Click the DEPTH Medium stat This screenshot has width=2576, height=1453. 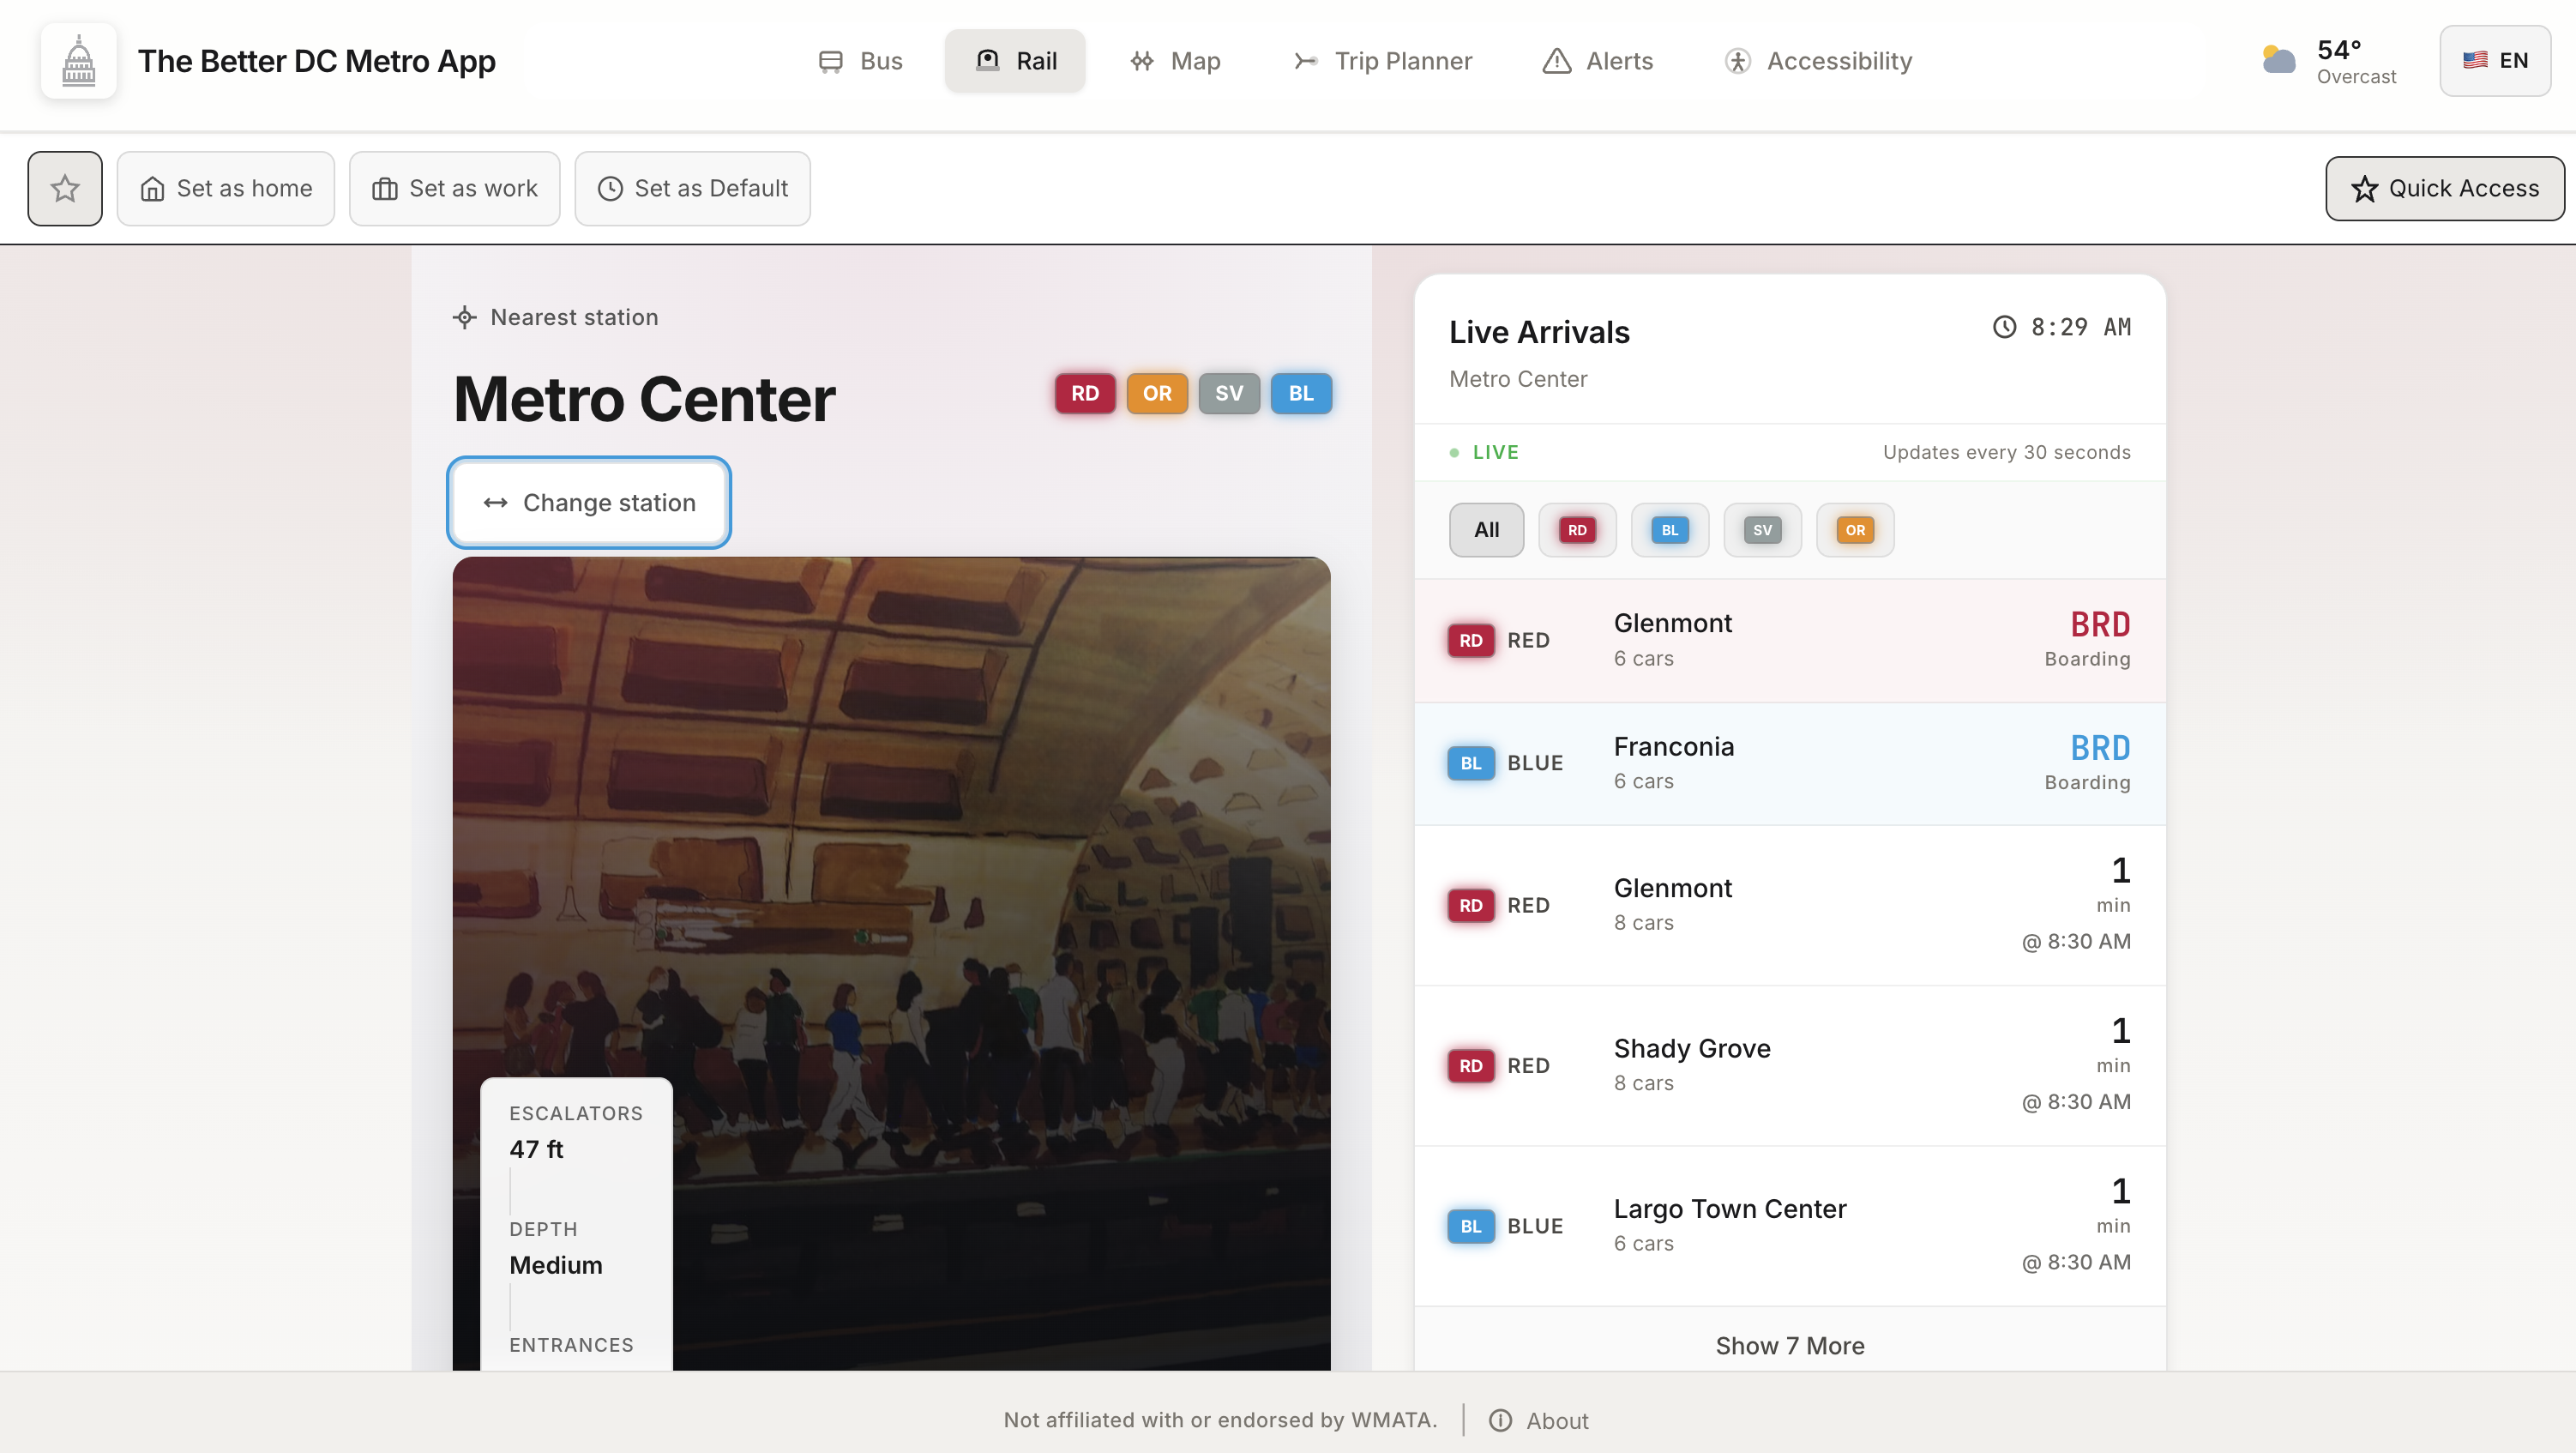[x=556, y=1248]
